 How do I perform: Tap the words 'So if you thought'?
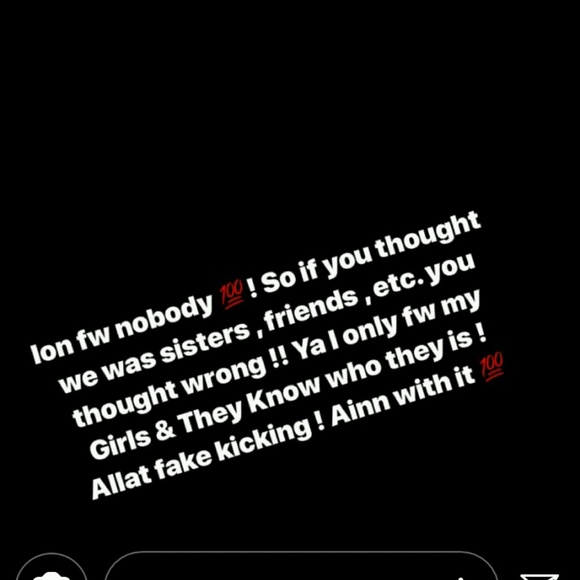point(372,253)
